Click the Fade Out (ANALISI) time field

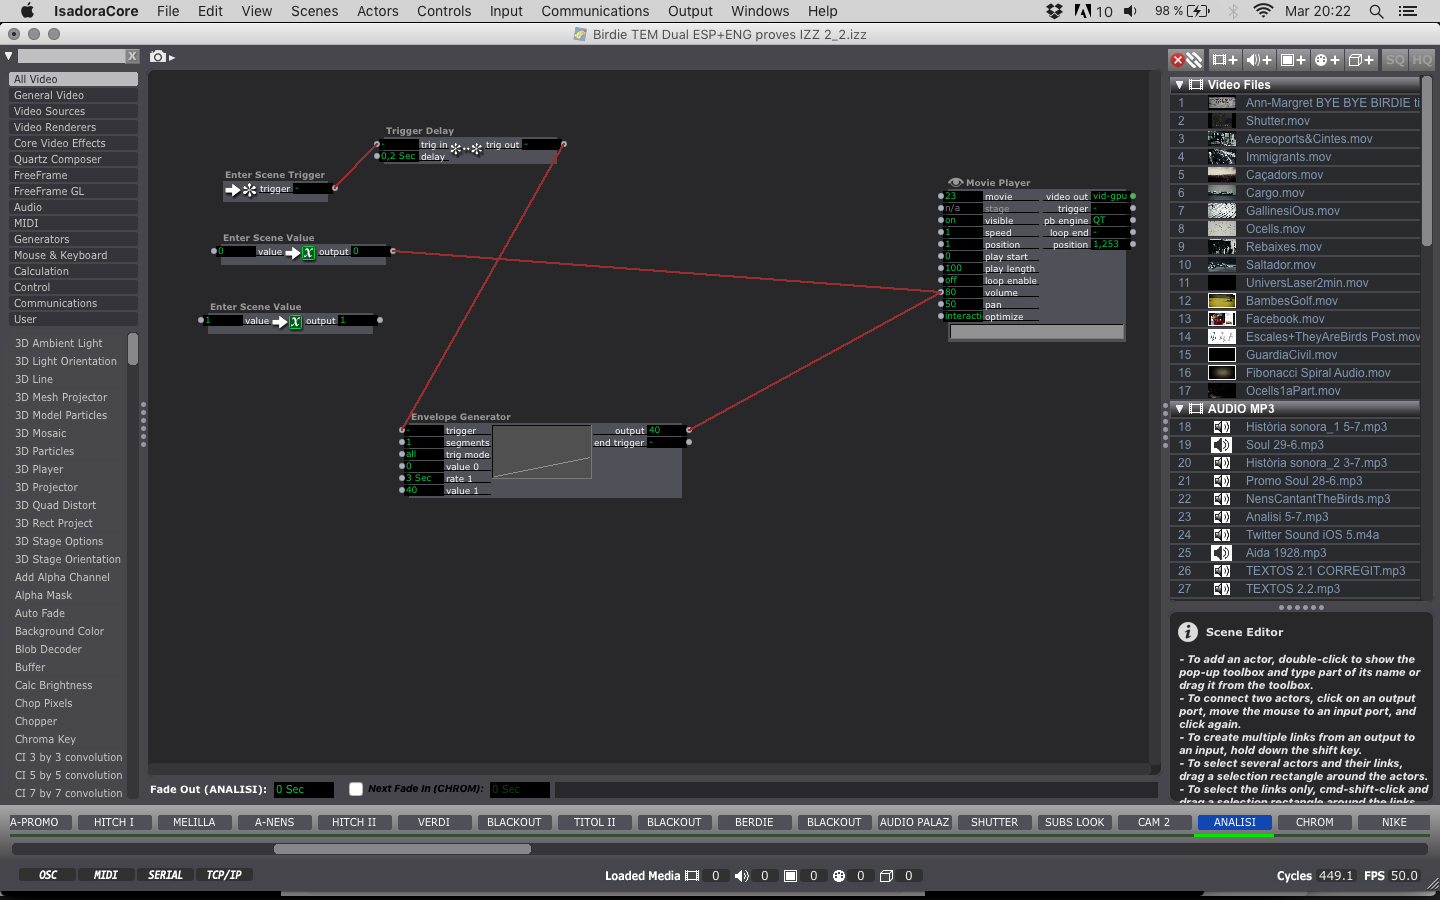point(304,790)
